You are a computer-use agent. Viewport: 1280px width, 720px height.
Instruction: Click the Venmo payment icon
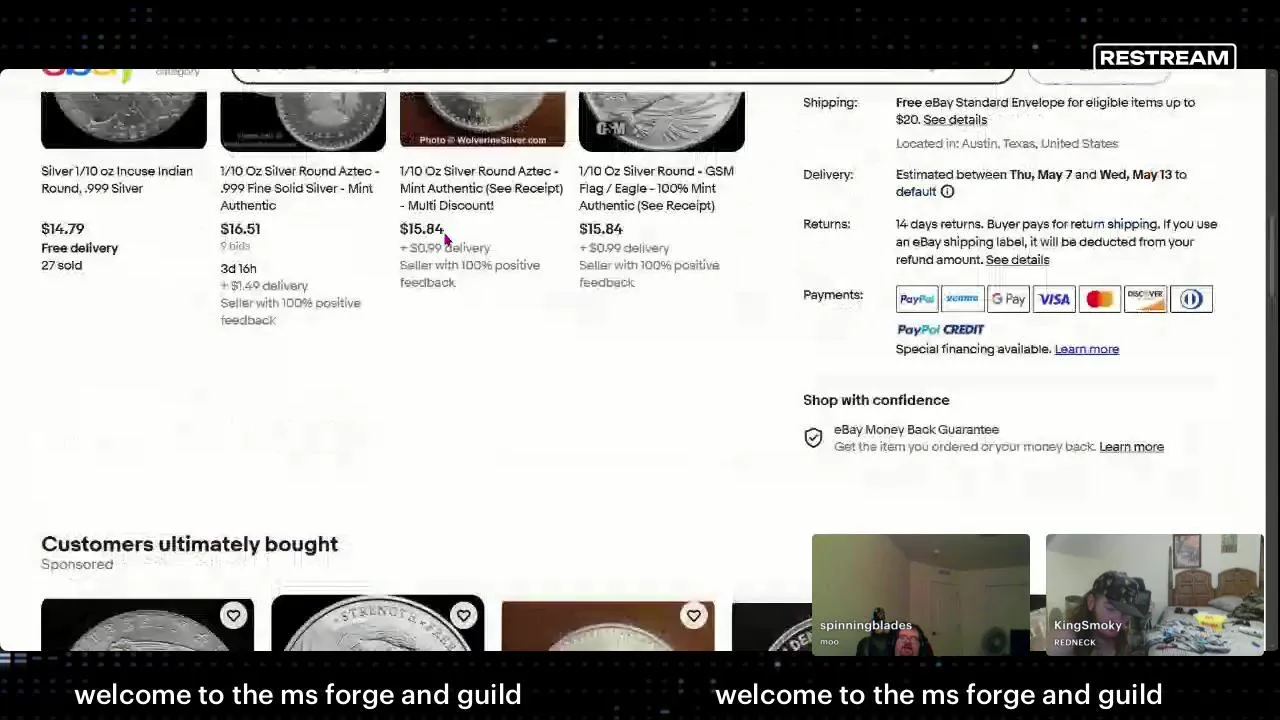(x=962, y=299)
